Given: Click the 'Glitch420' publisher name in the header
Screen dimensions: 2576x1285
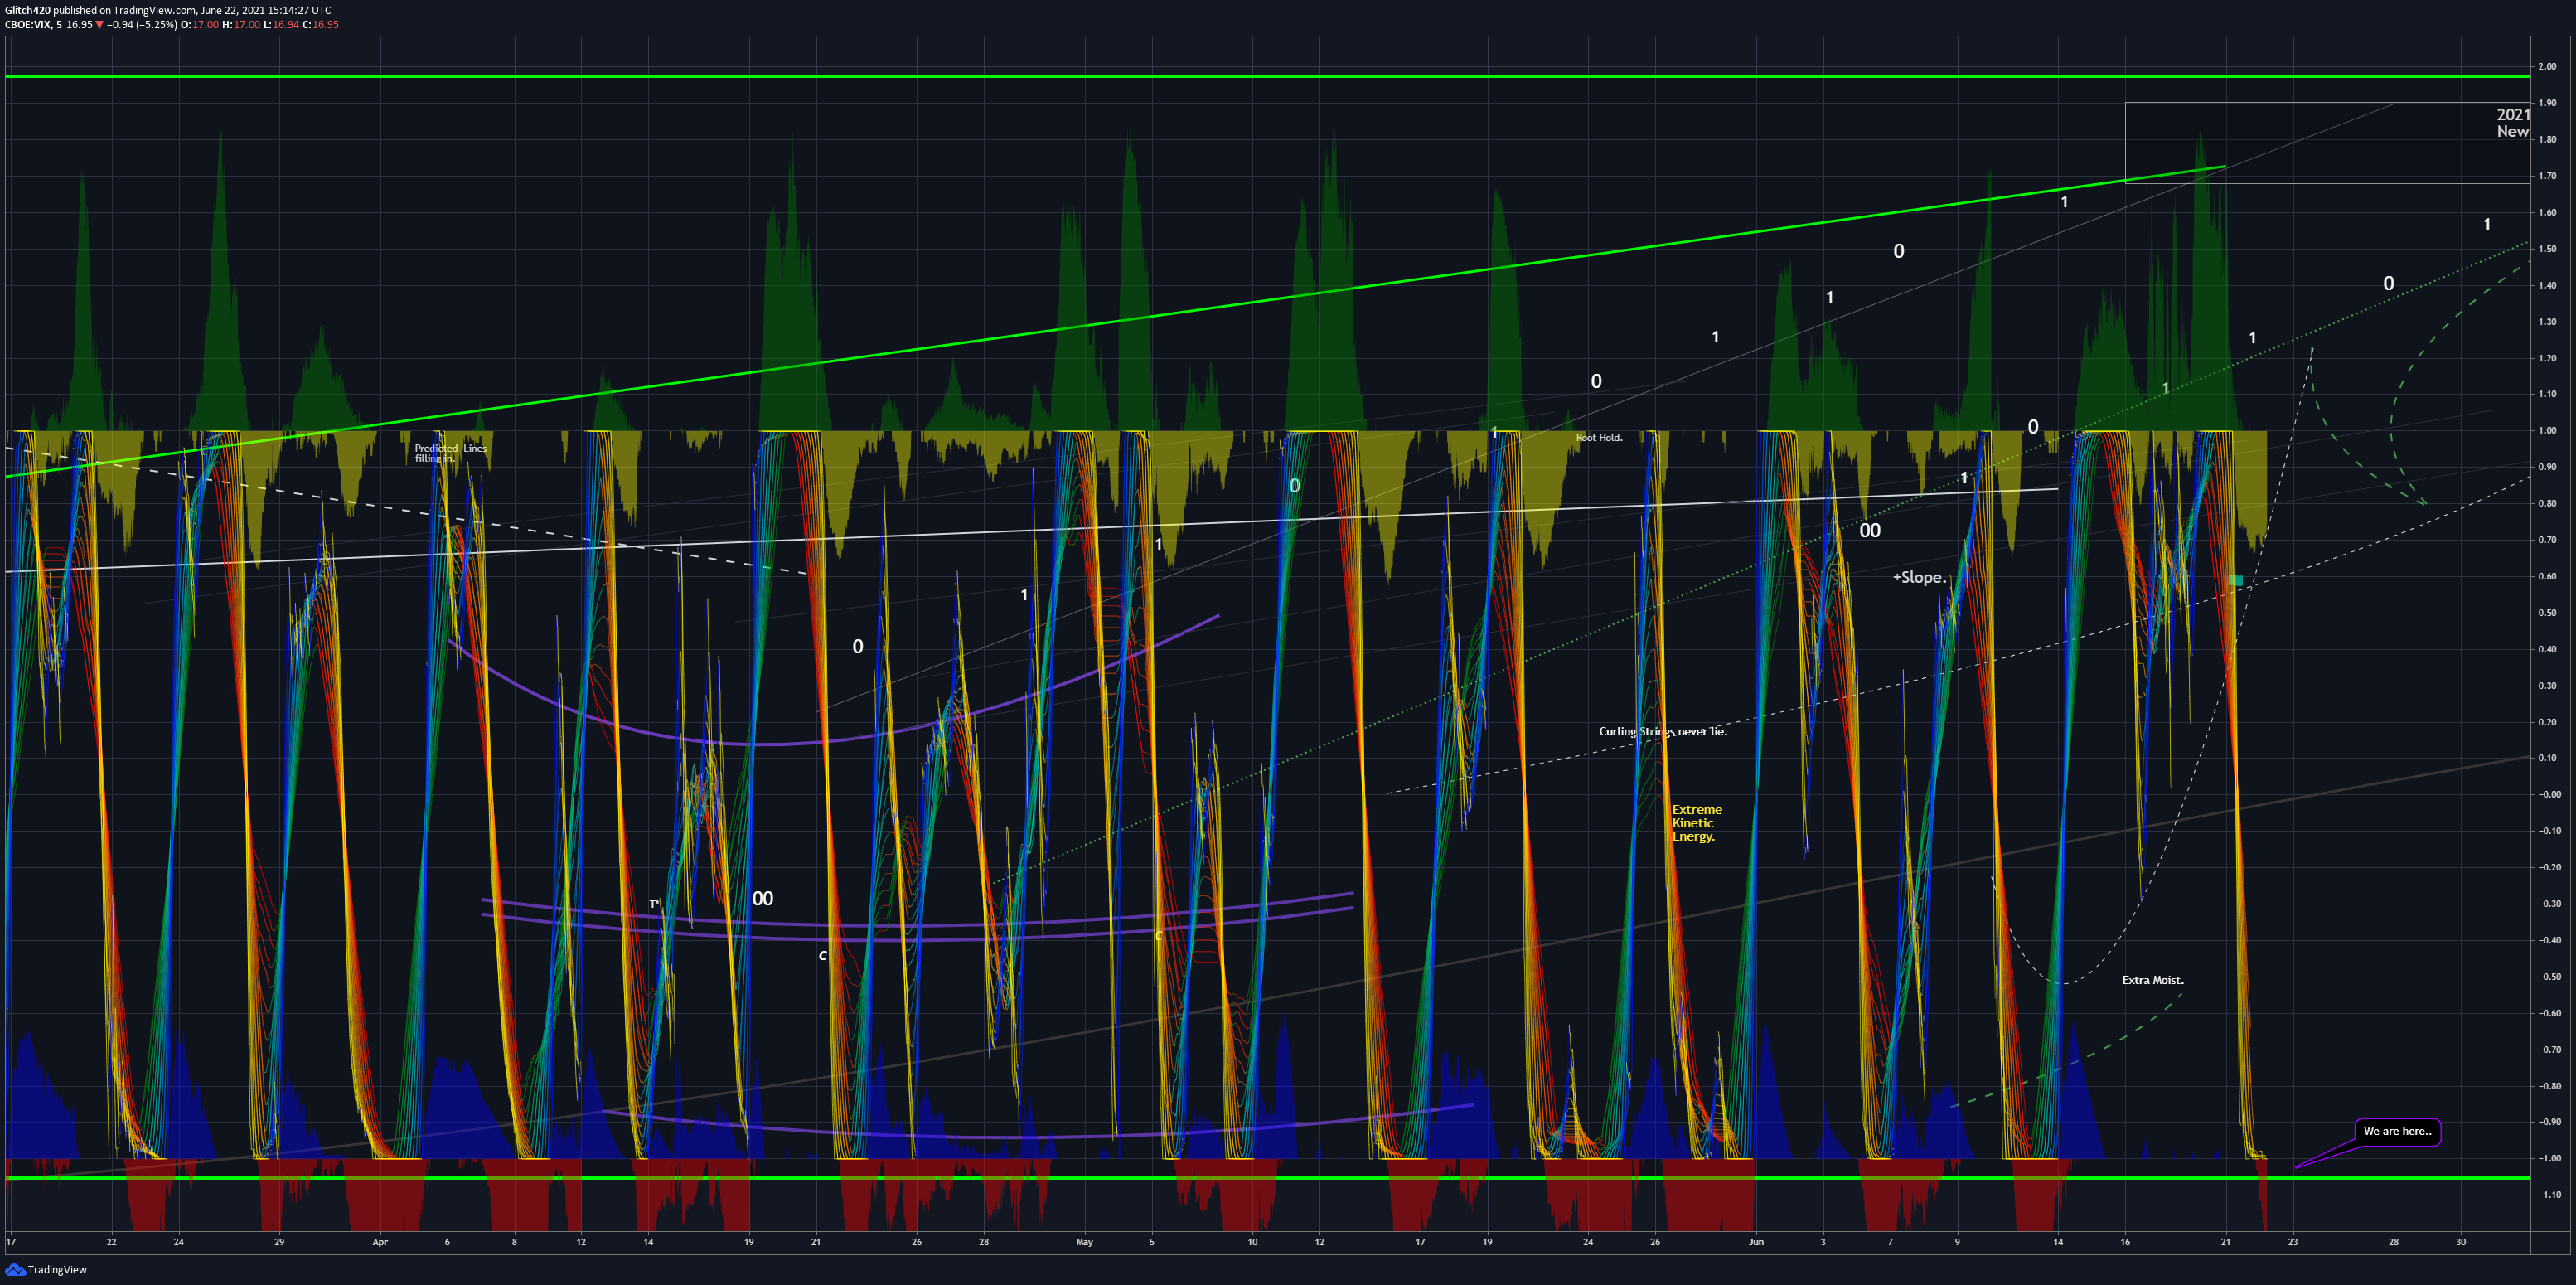Looking at the screenshot, I should click(x=27, y=10).
